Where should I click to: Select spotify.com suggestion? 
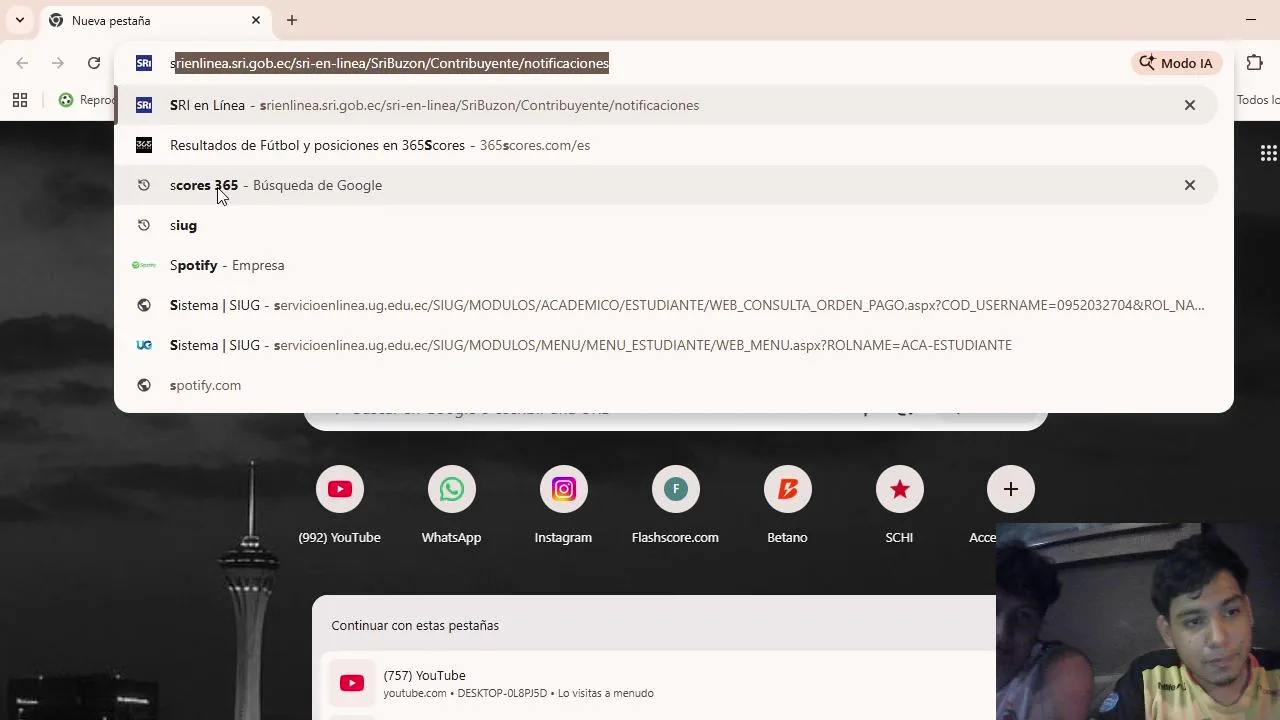click(665, 385)
